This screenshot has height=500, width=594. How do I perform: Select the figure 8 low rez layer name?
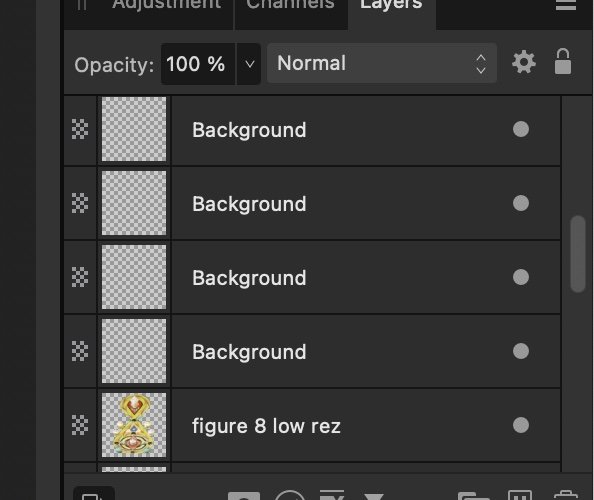tap(266, 426)
